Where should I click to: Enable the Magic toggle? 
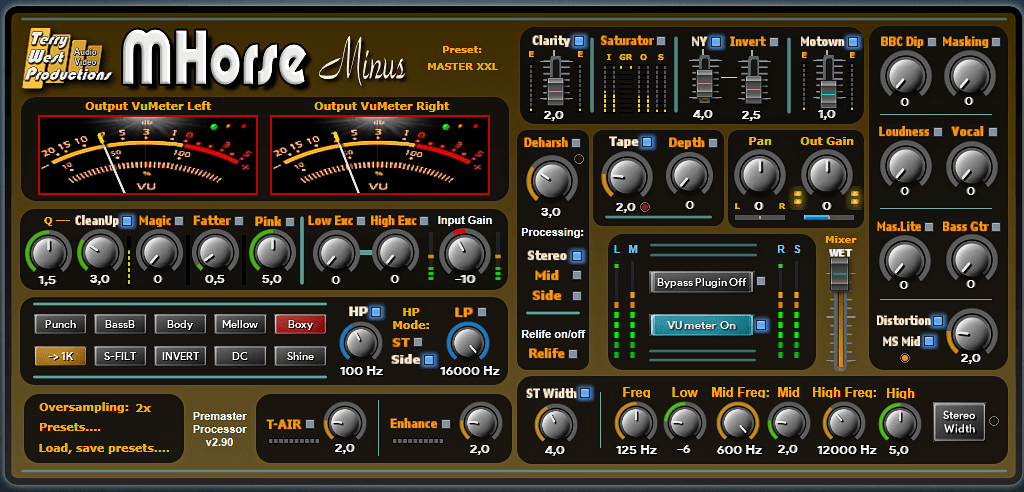[179, 221]
